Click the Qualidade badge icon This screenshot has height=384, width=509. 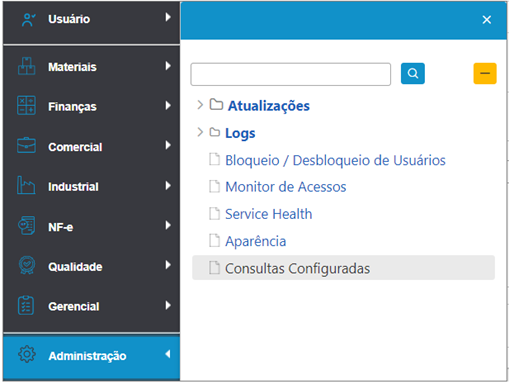pyautogui.click(x=27, y=265)
